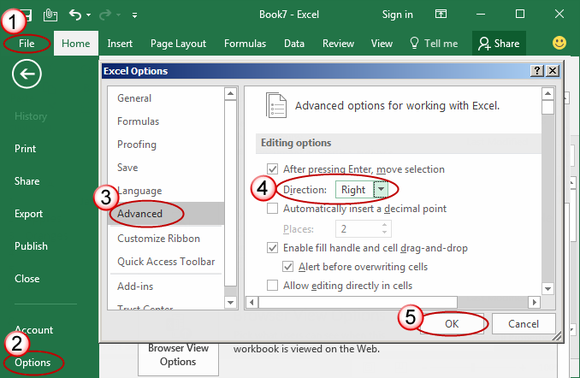Click Cancel in Excel Options

[x=523, y=324]
